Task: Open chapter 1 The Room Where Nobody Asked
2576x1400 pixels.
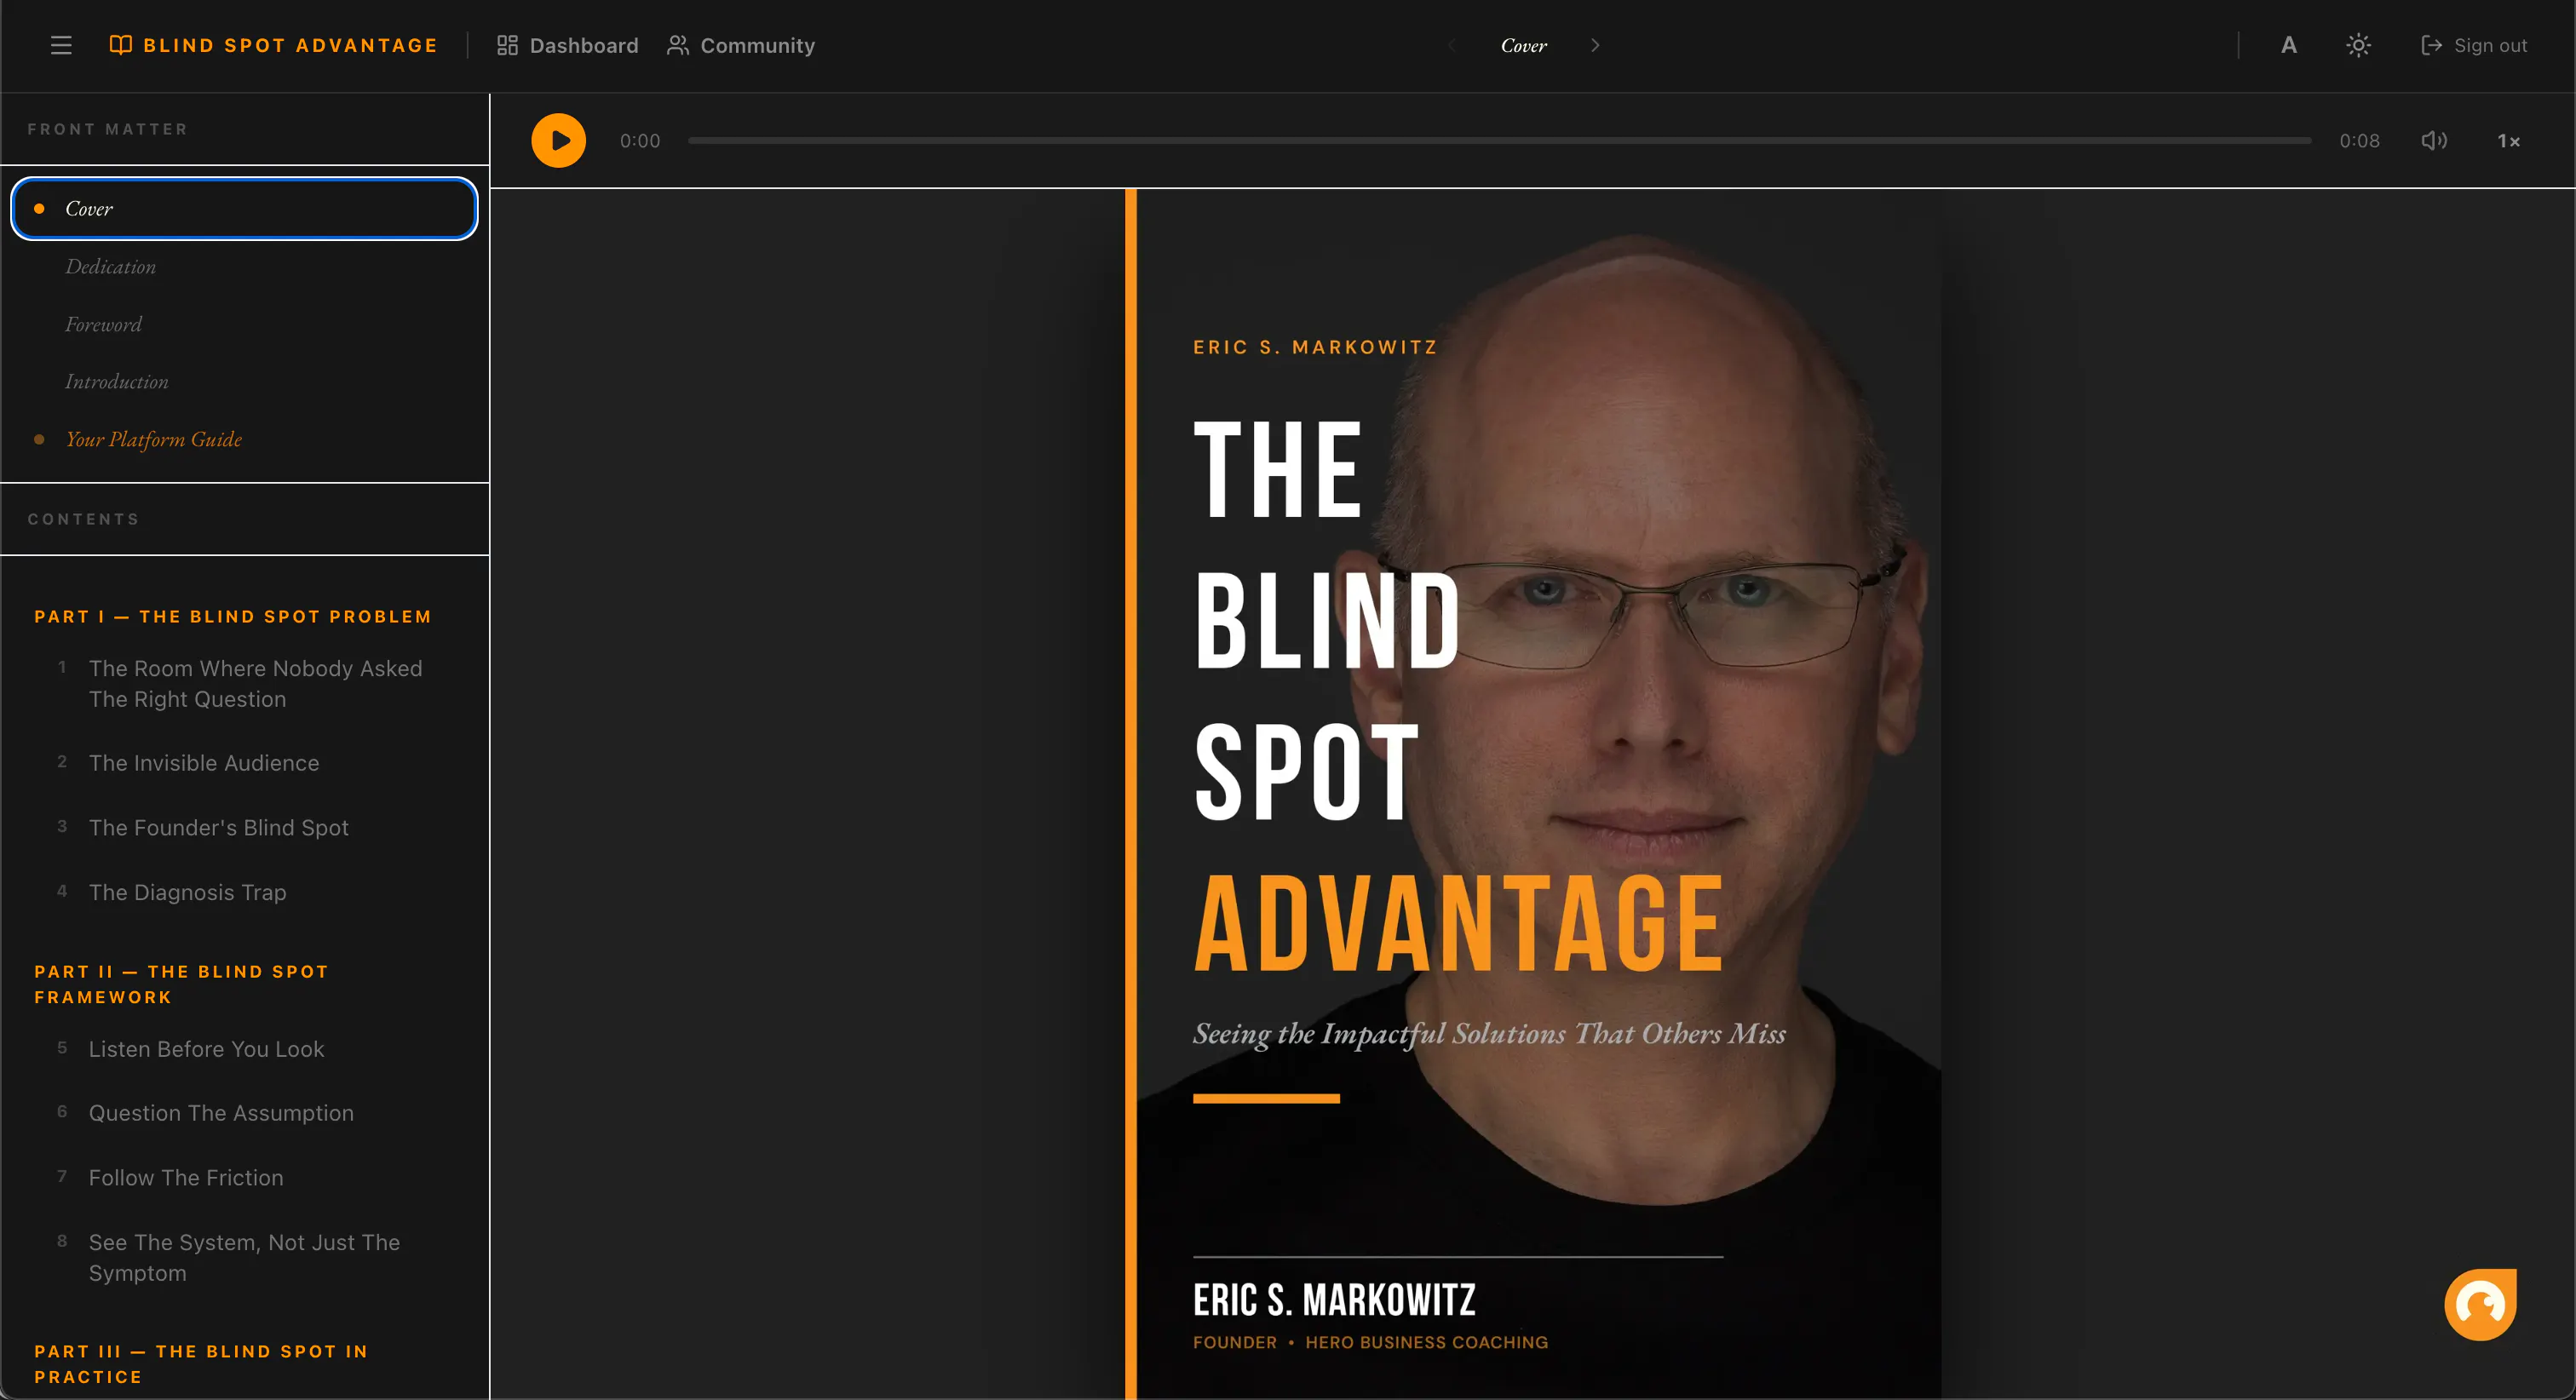Action: [255, 684]
